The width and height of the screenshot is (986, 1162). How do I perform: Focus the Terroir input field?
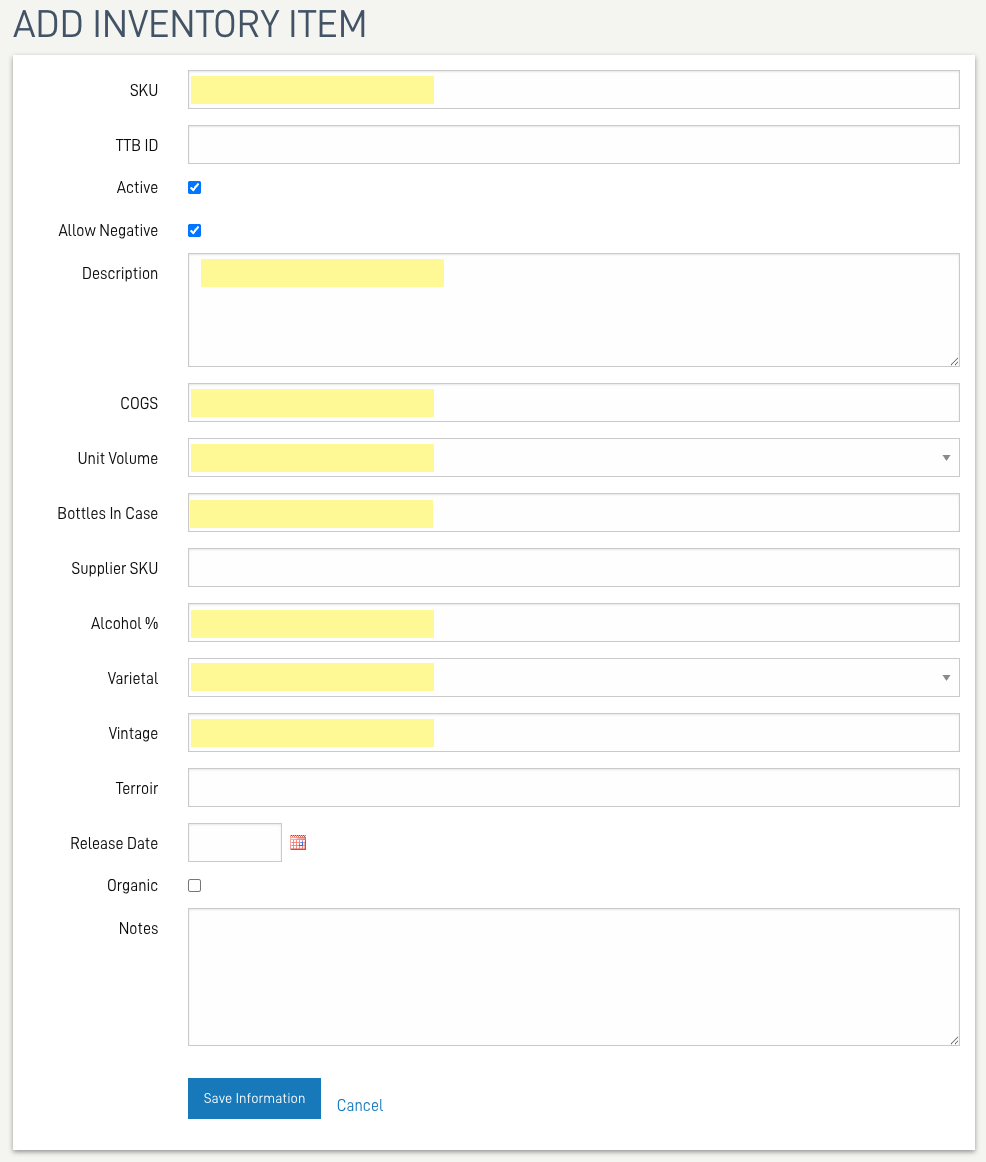tap(573, 788)
